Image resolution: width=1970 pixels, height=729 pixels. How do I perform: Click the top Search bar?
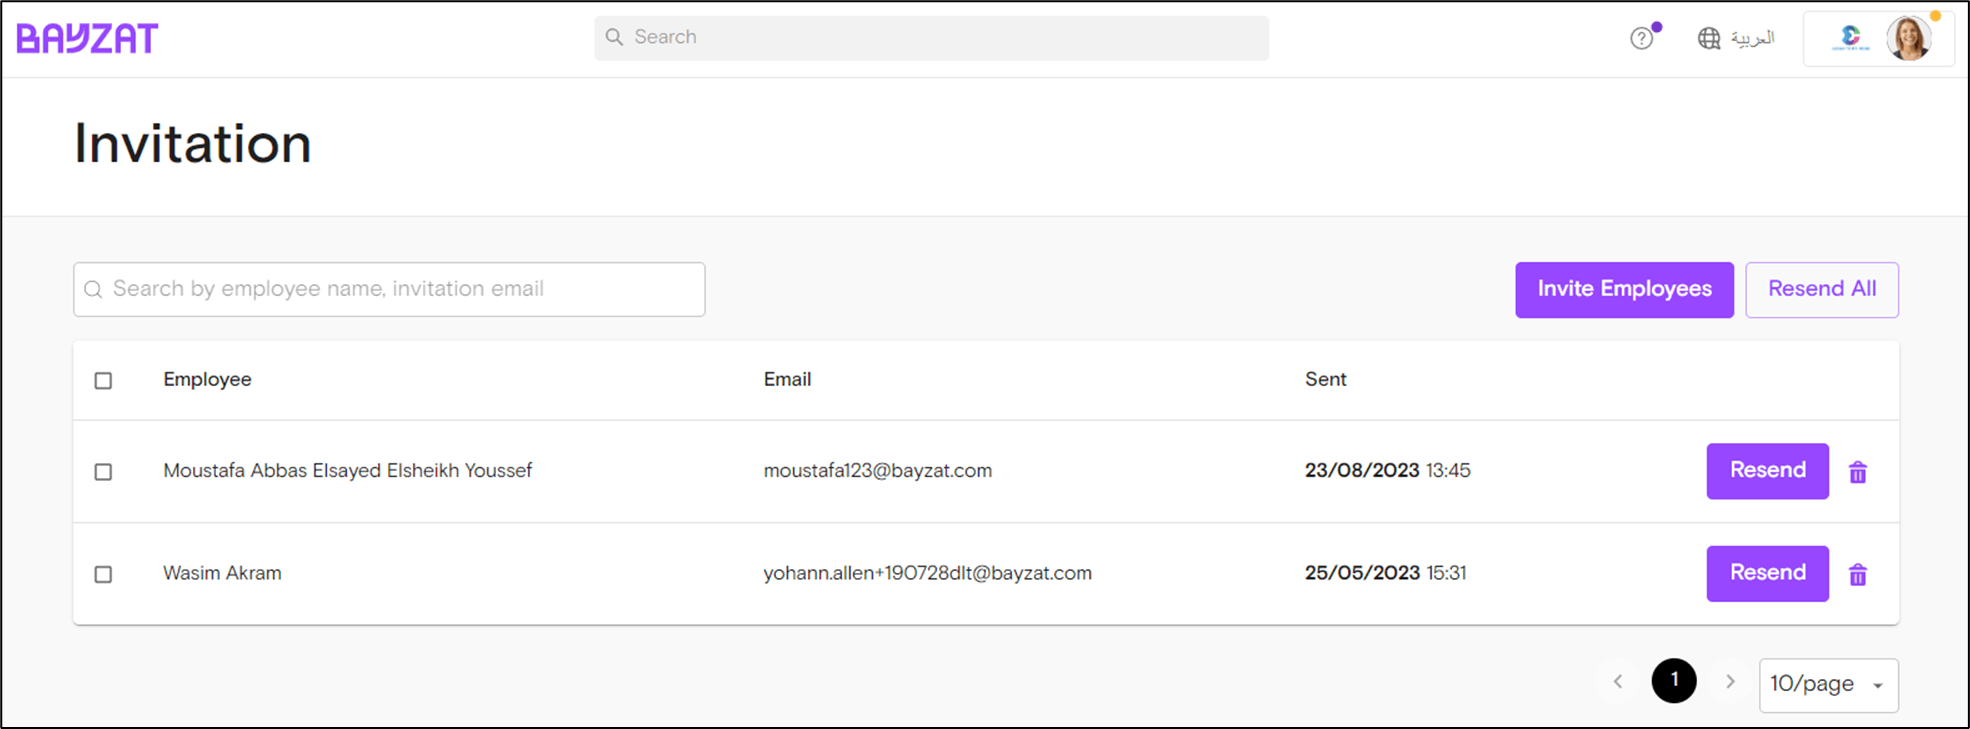[930, 37]
